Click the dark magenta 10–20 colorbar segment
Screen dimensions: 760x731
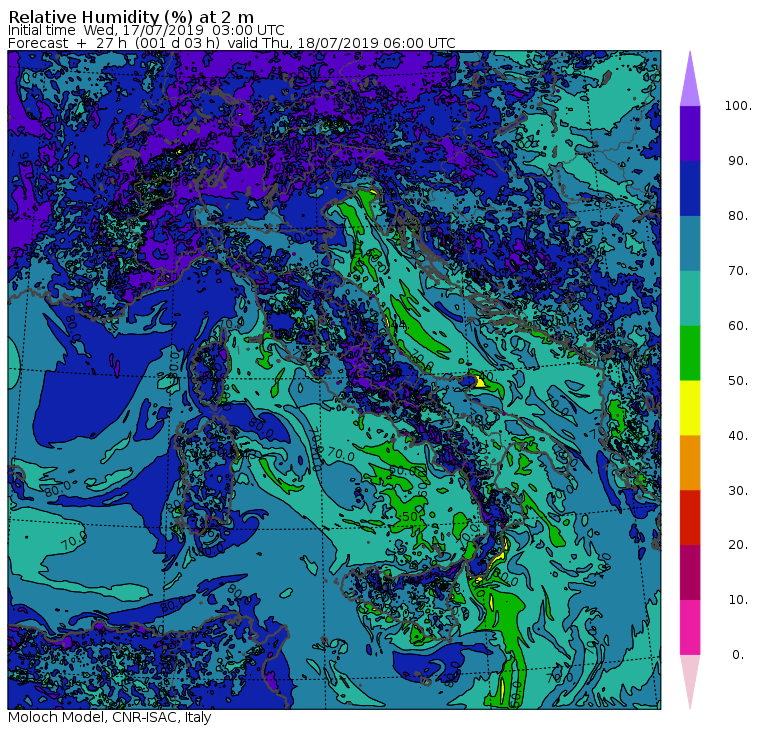[690, 573]
